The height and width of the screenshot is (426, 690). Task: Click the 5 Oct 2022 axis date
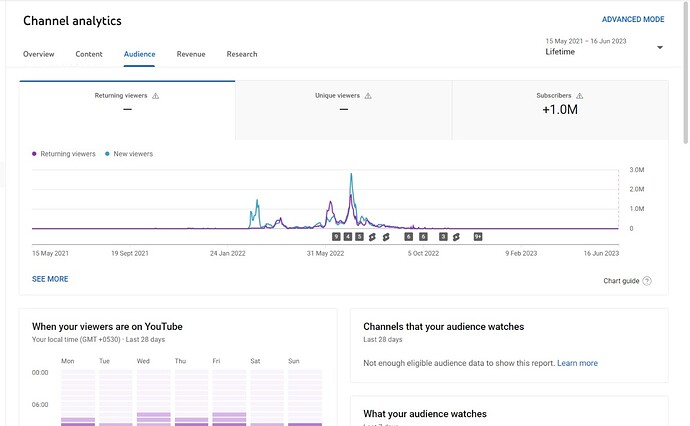(423, 253)
